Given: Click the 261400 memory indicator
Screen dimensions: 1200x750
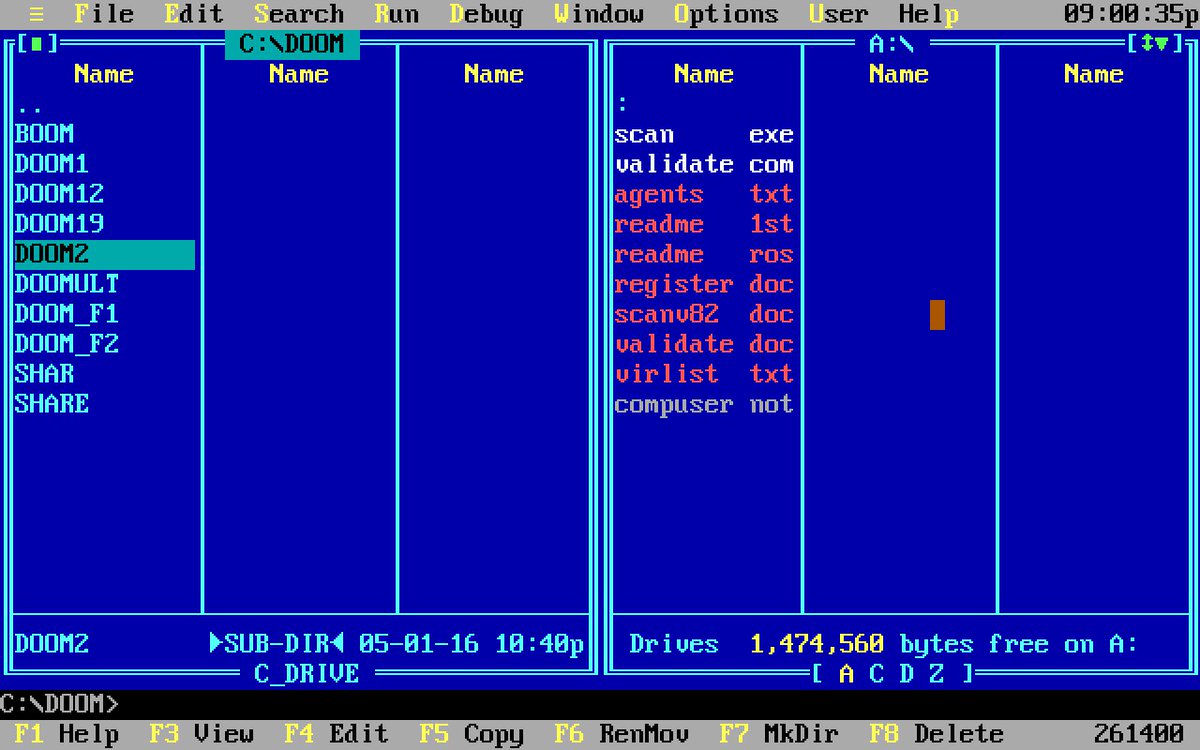Looking at the screenshot, I should [x=1139, y=734].
